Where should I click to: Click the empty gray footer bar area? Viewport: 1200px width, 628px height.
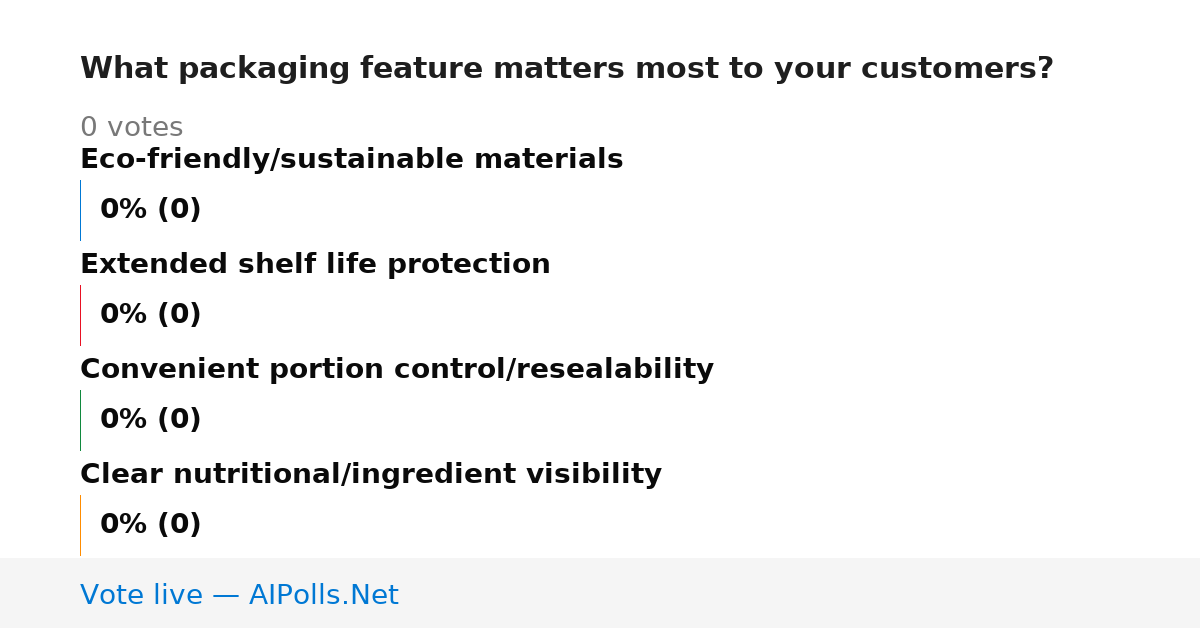[800, 593]
